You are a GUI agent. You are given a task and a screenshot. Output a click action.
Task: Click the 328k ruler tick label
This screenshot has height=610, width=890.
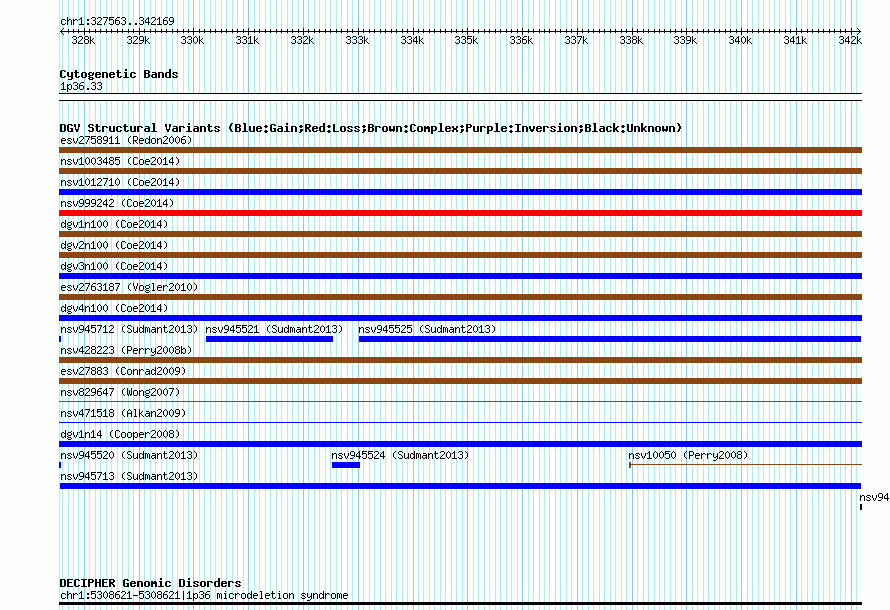point(83,40)
